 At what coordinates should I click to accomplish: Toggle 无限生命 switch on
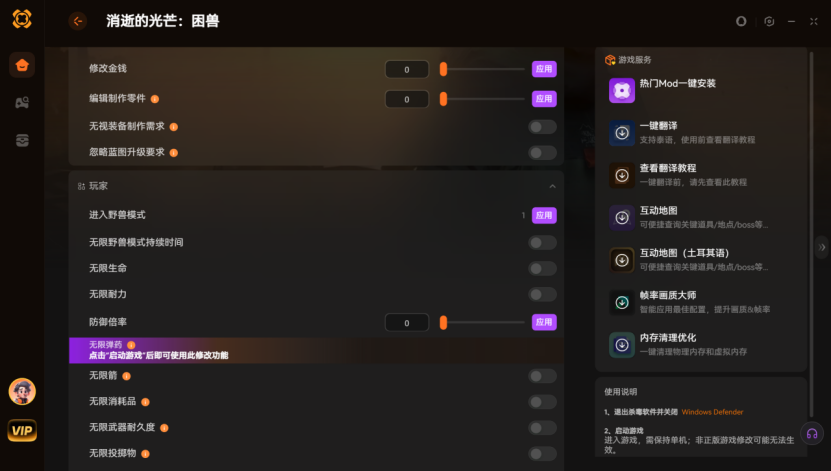click(542, 269)
